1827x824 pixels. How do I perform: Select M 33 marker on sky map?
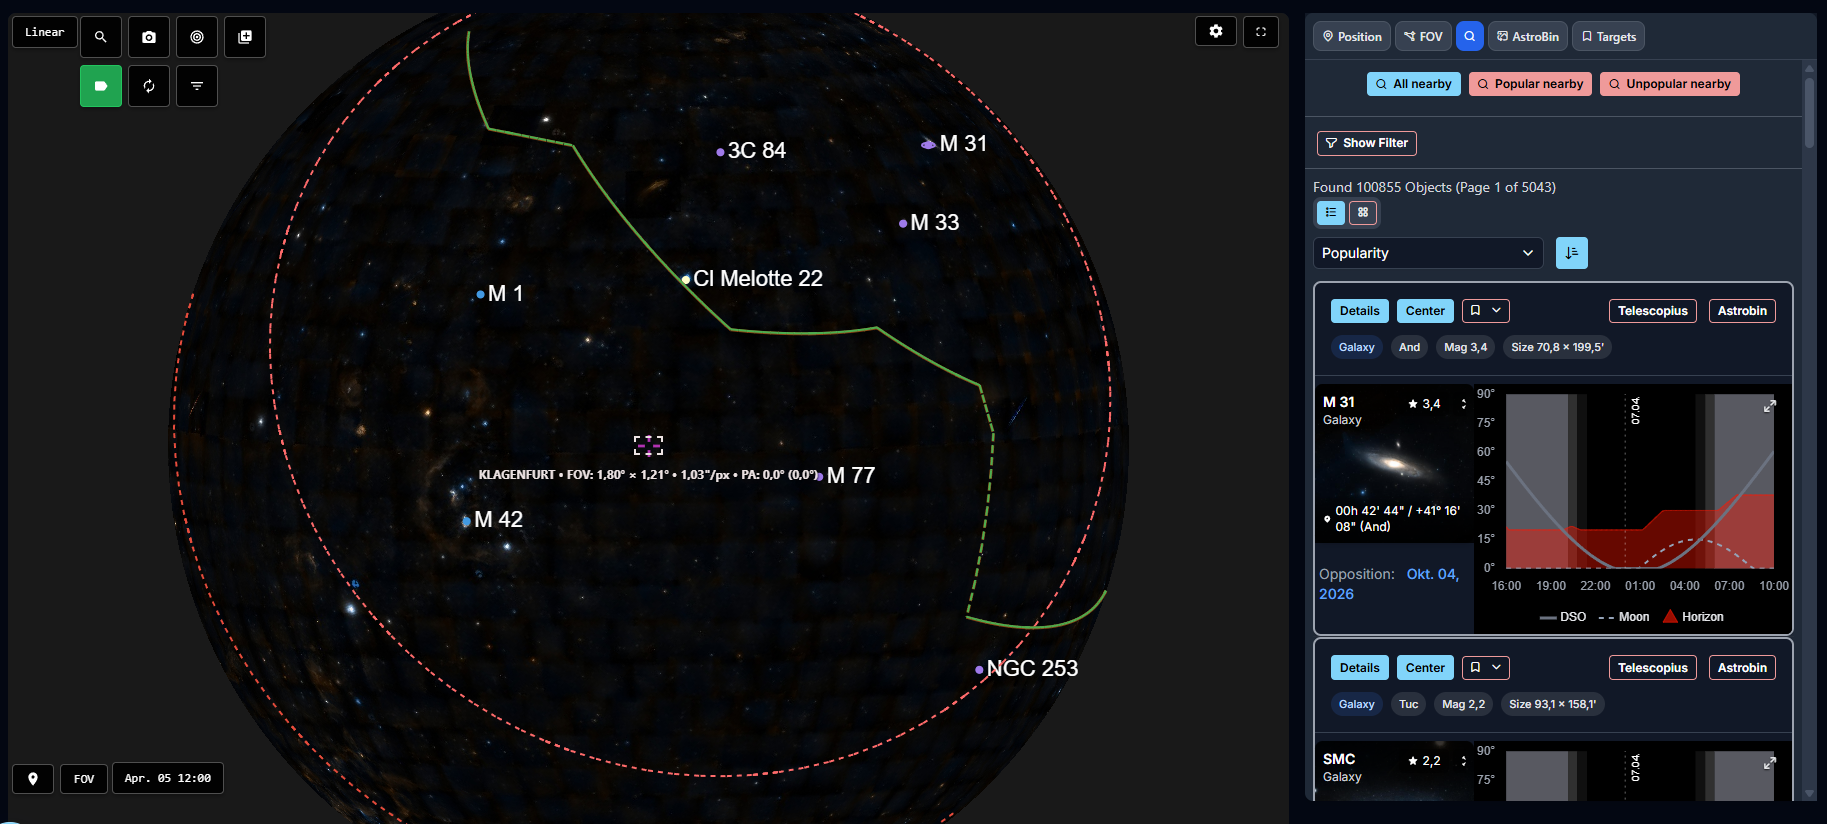[x=903, y=223]
